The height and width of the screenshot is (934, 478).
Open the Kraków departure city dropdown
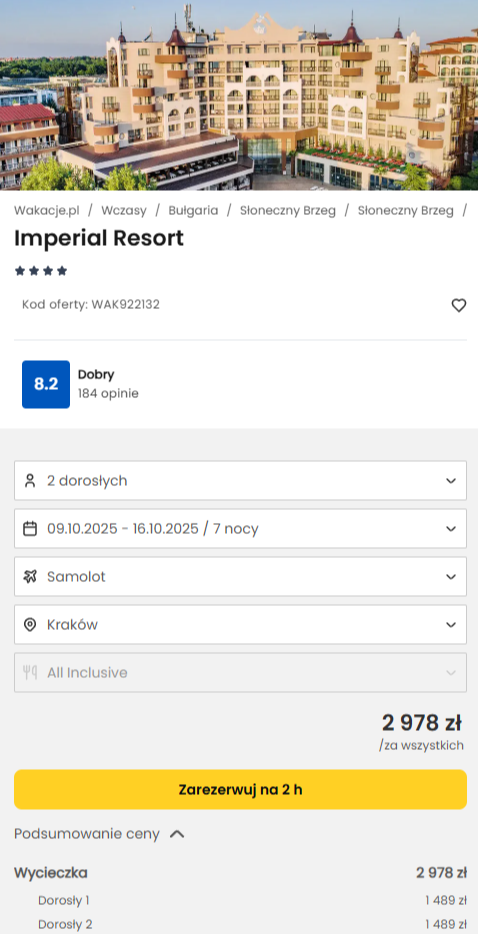coord(240,624)
